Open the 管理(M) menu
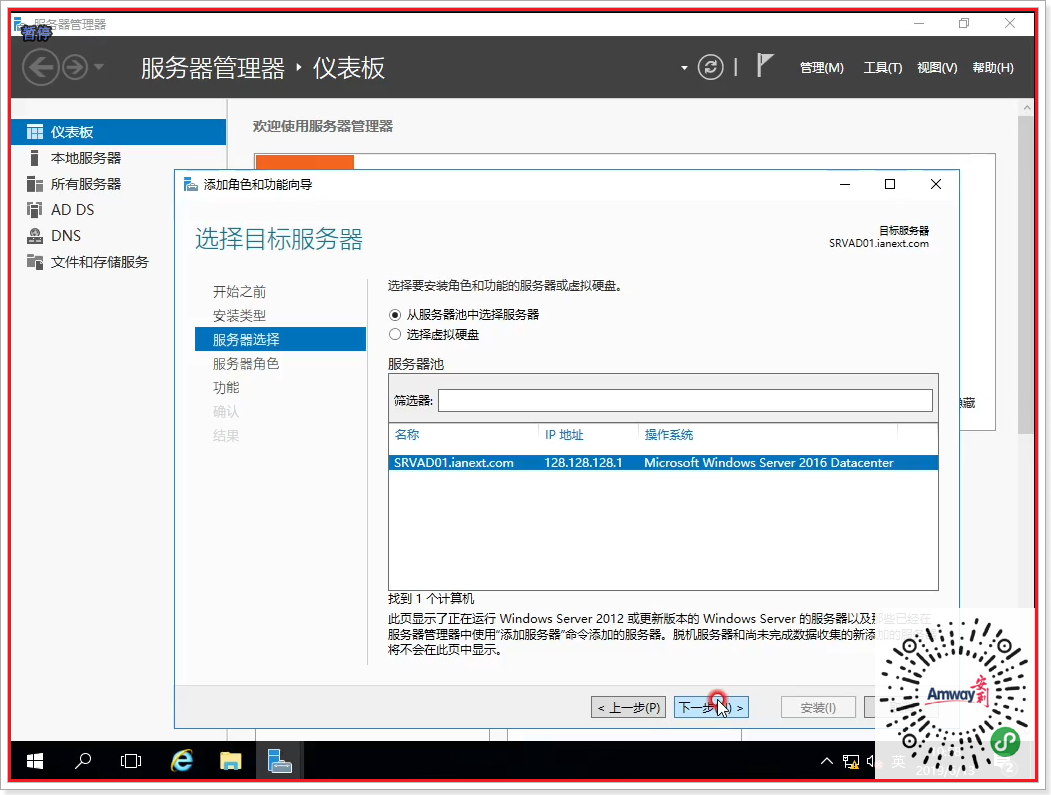The height and width of the screenshot is (795, 1051). click(x=821, y=68)
